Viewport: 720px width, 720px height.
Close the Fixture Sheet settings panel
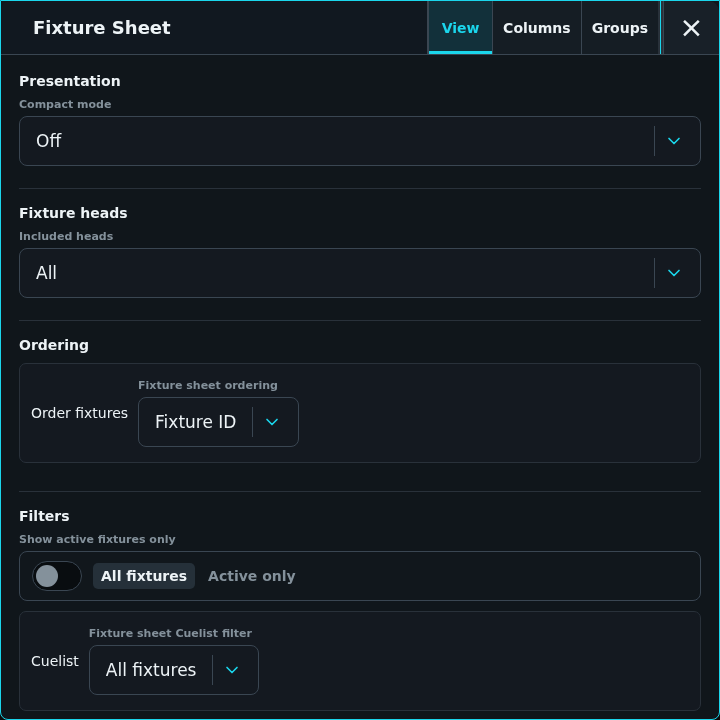691,28
